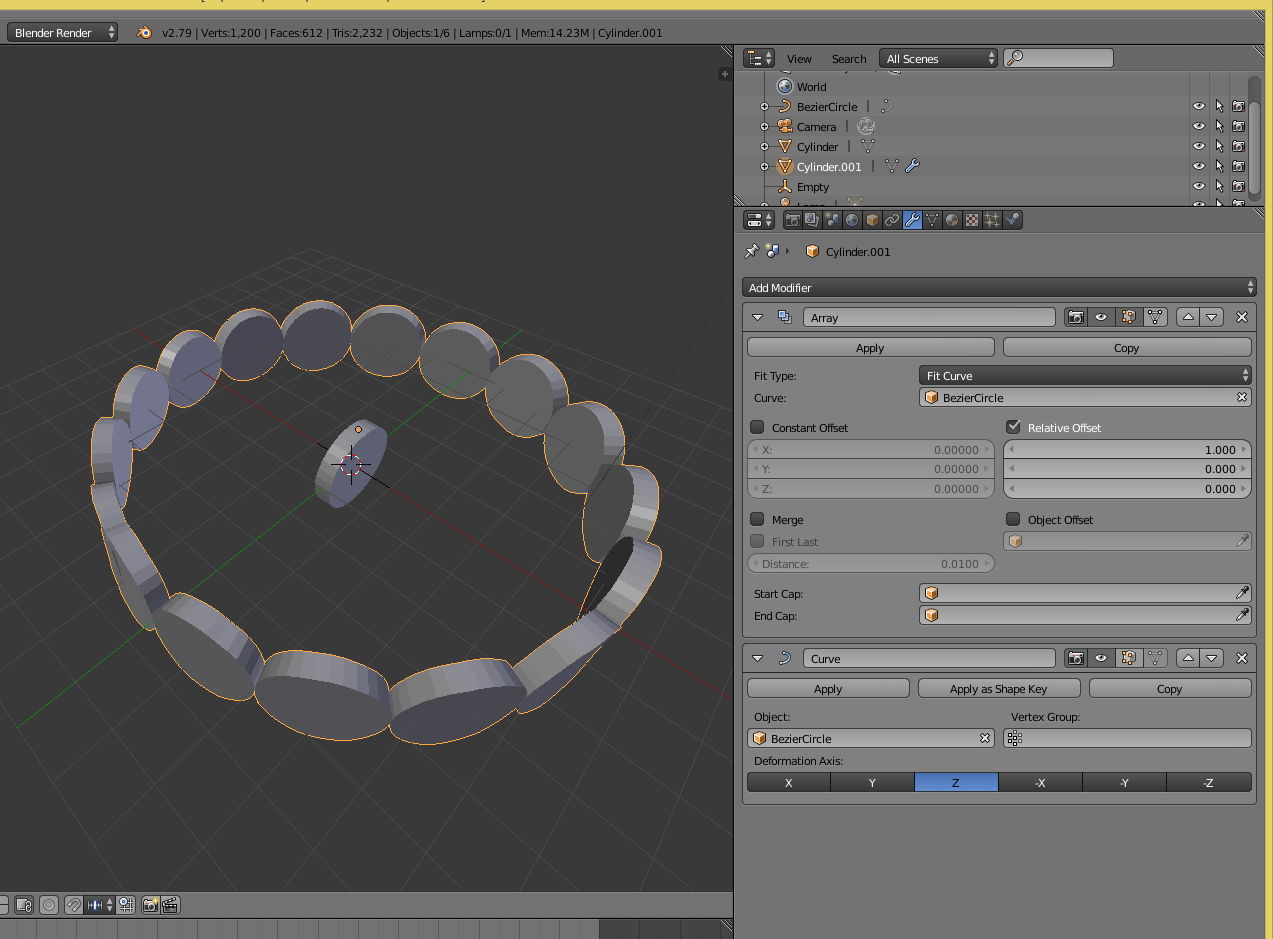Enable the Constant Offset checkbox

(x=757, y=427)
